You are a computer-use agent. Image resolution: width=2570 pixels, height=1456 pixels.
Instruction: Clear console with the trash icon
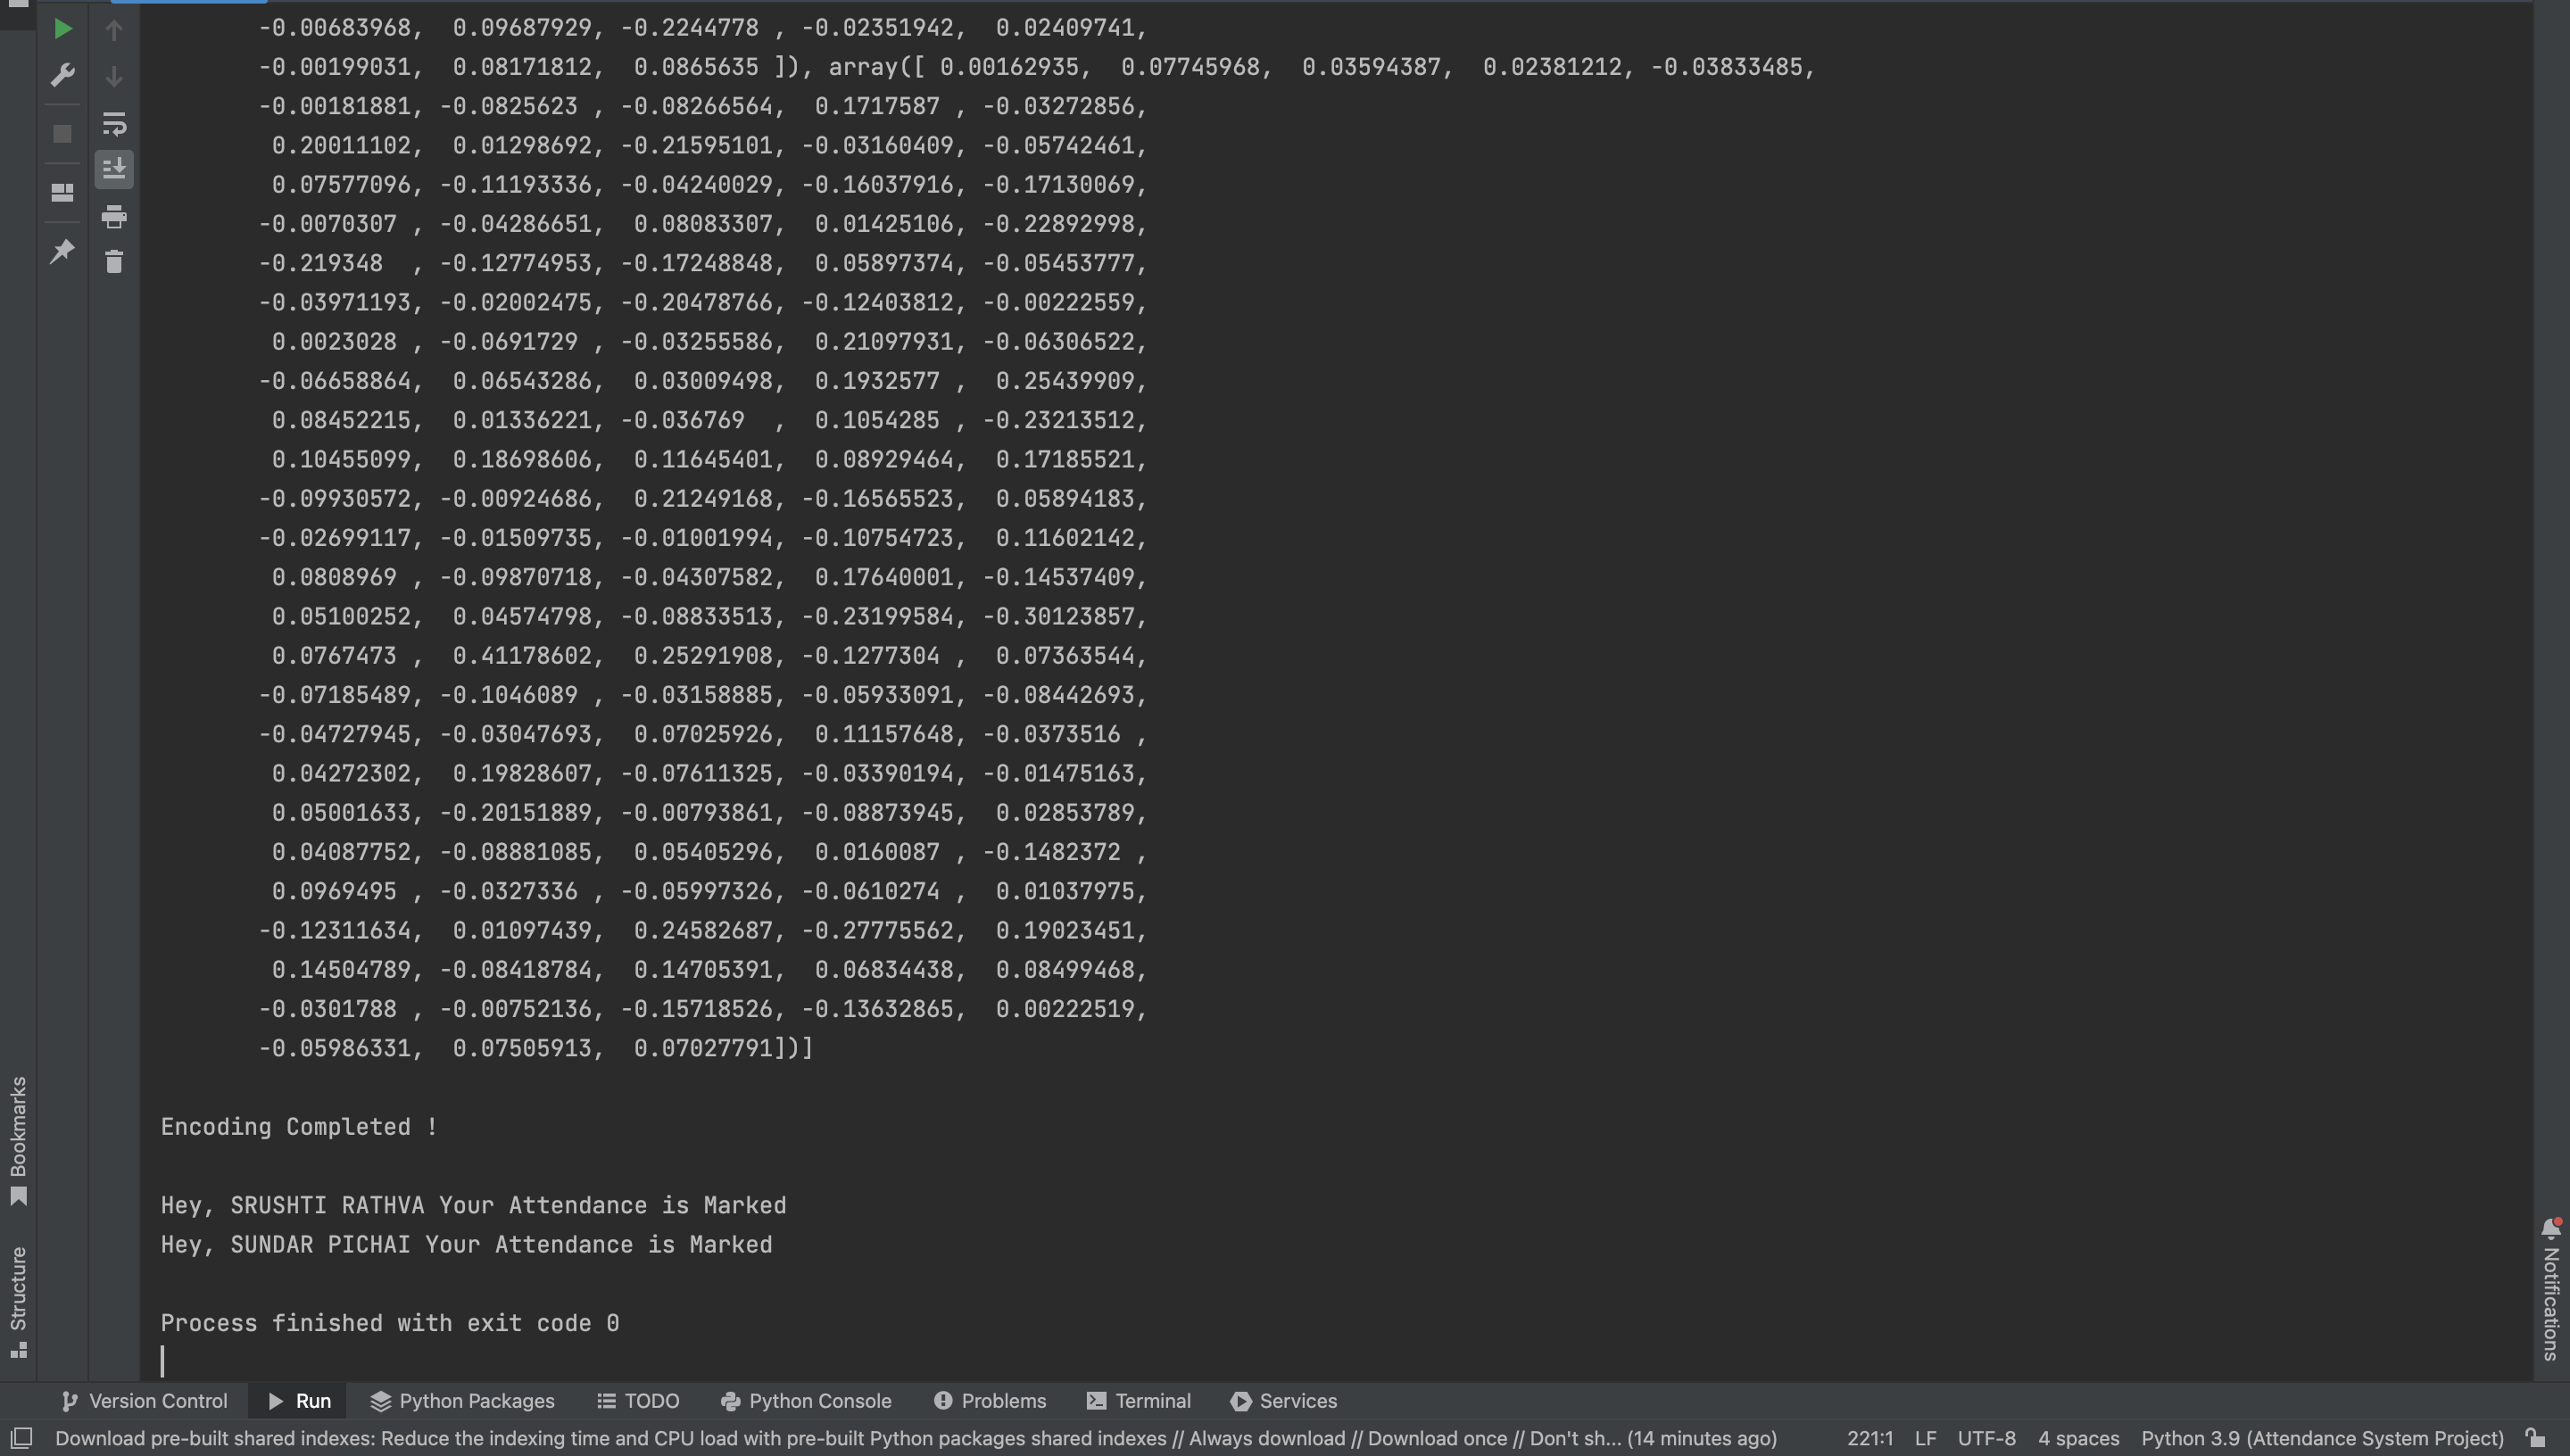pyautogui.click(x=114, y=262)
